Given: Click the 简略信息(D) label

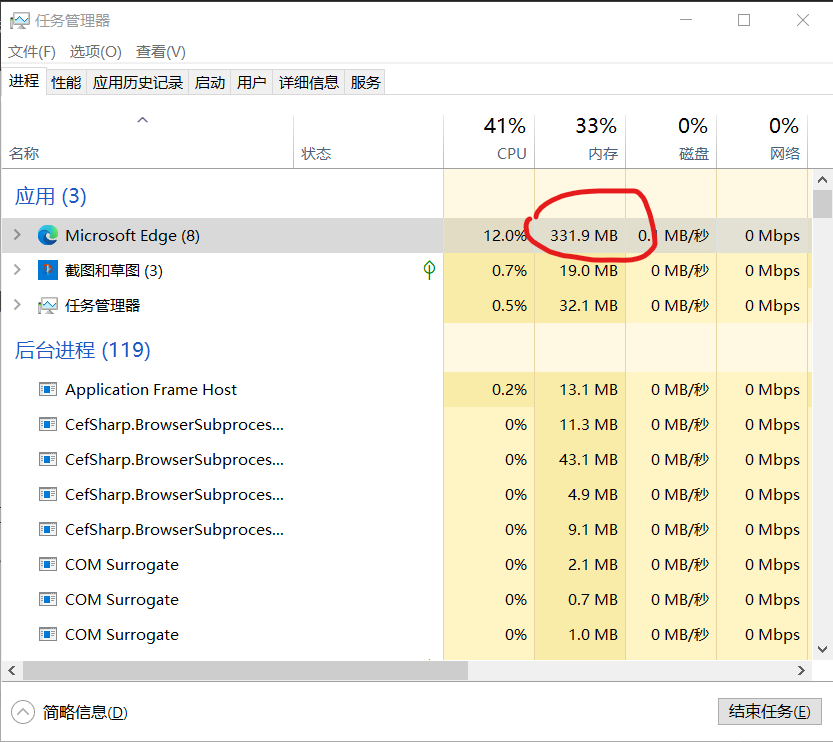Looking at the screenshot, I should pyautogui.click(x=86, y=712).
